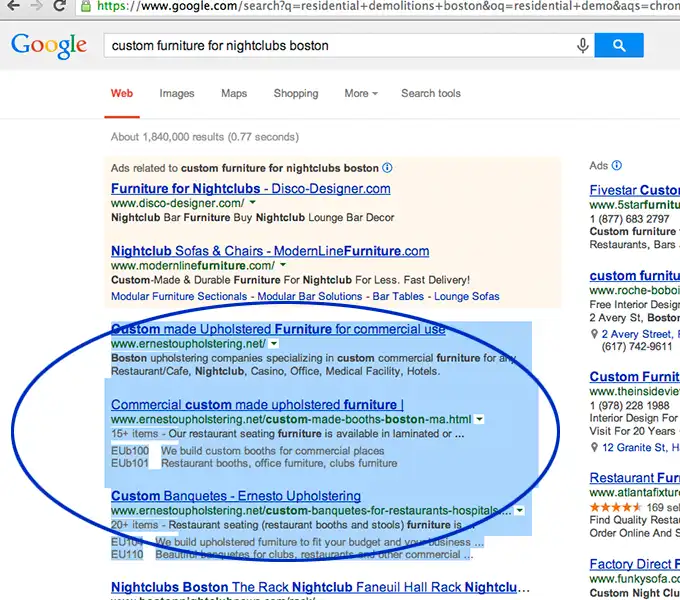The width and height of the screenshot is (680, 600).
Task: Open 'Custom Banquetes - Ernesto Upholstering' result
Action: (x=236, y=496)
